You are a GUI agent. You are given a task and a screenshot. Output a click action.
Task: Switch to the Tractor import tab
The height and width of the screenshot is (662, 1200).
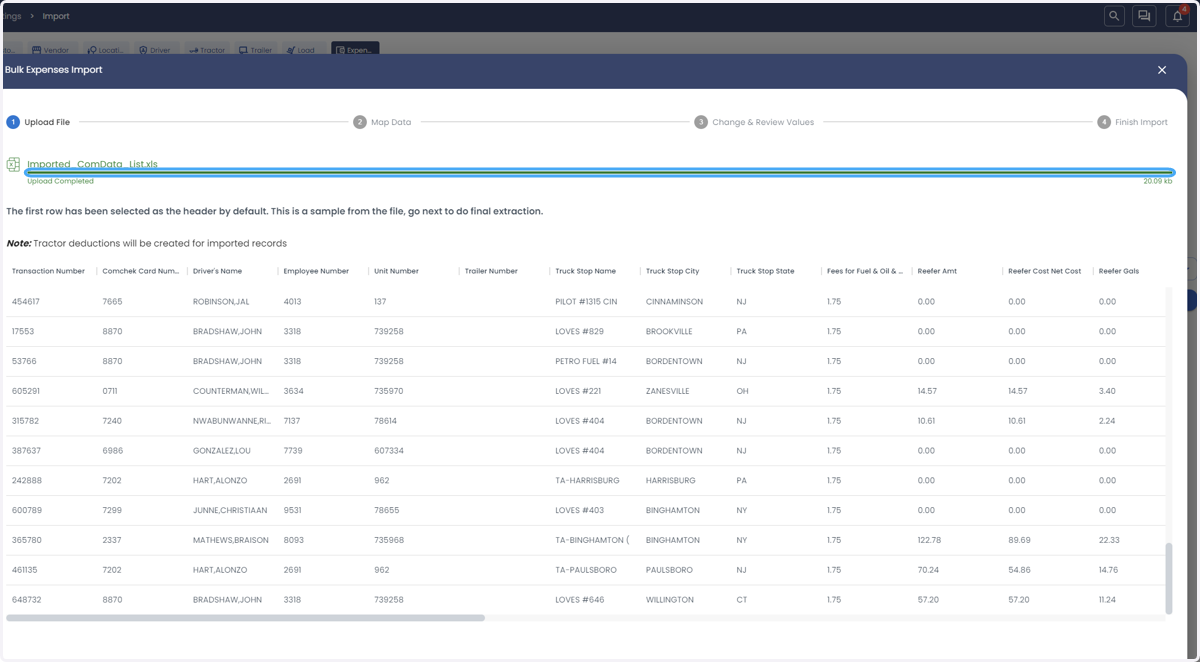[x=207, y=50]
